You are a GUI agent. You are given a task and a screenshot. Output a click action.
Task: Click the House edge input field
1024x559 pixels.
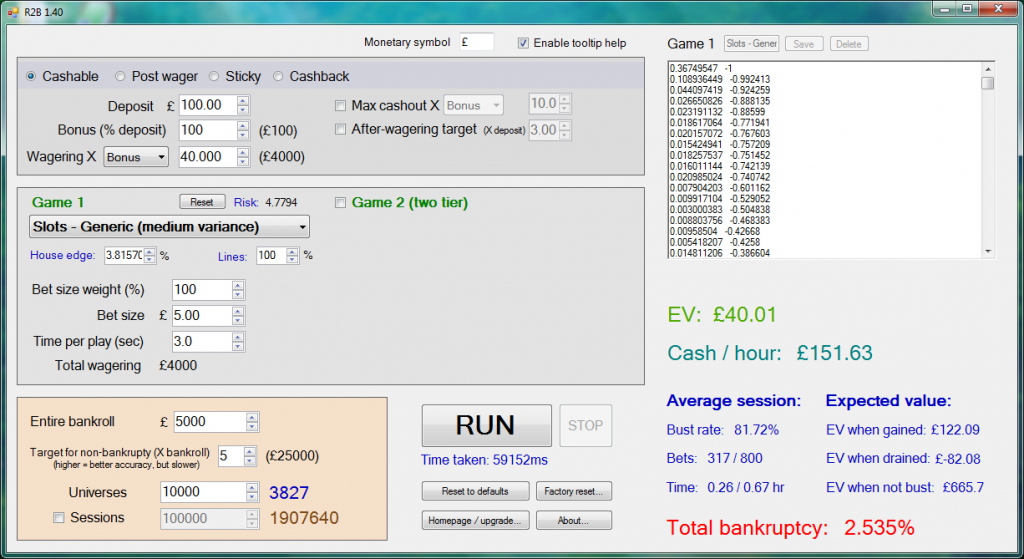pyautogui.click(x=124, y=255)
